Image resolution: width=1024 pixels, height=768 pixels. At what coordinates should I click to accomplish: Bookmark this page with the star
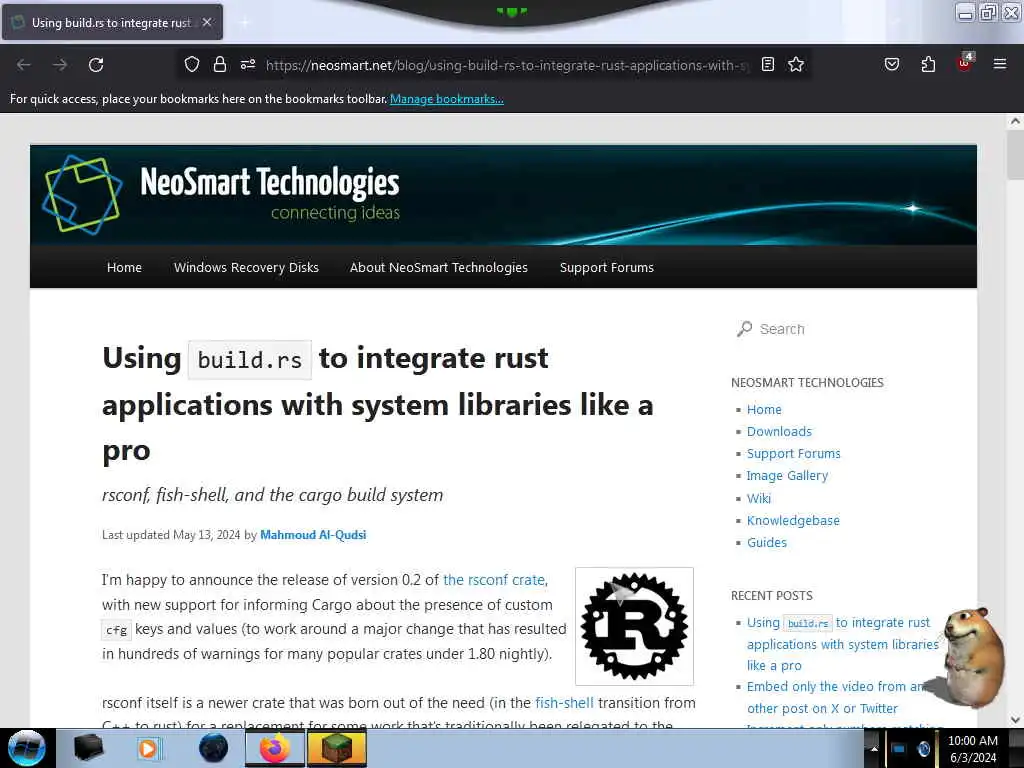click(795, 64)
